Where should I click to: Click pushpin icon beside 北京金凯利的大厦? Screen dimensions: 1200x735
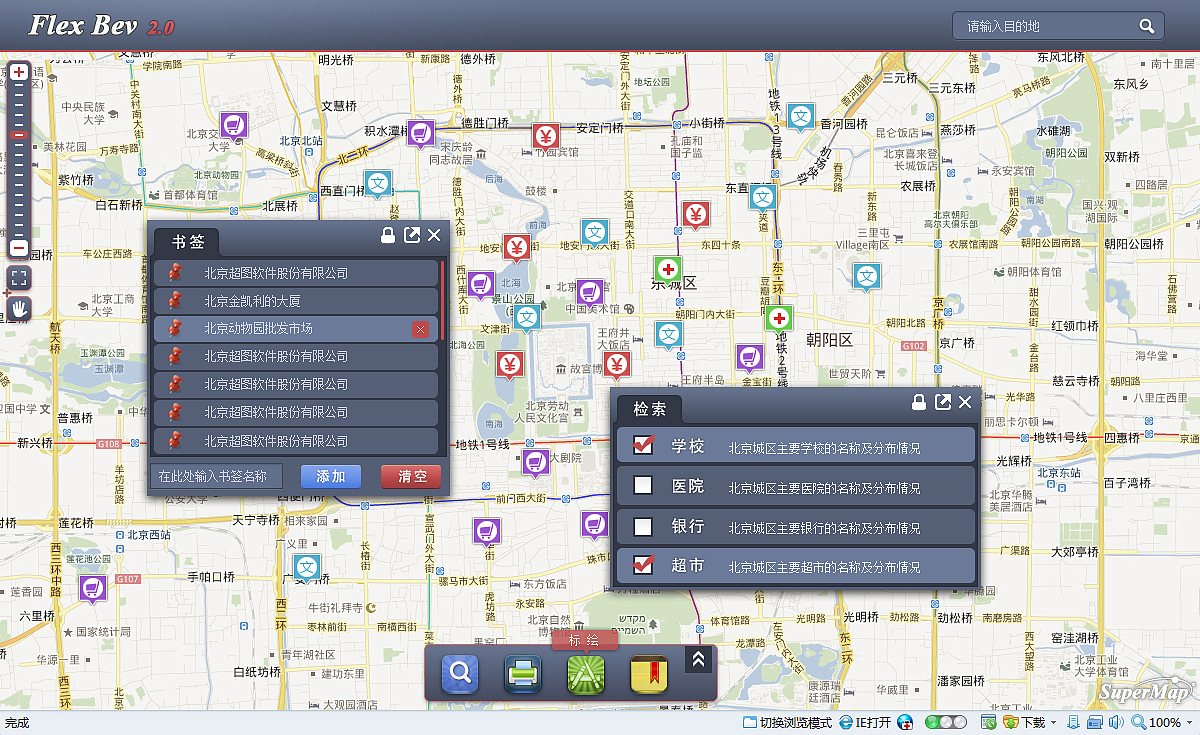coord(177,300)
